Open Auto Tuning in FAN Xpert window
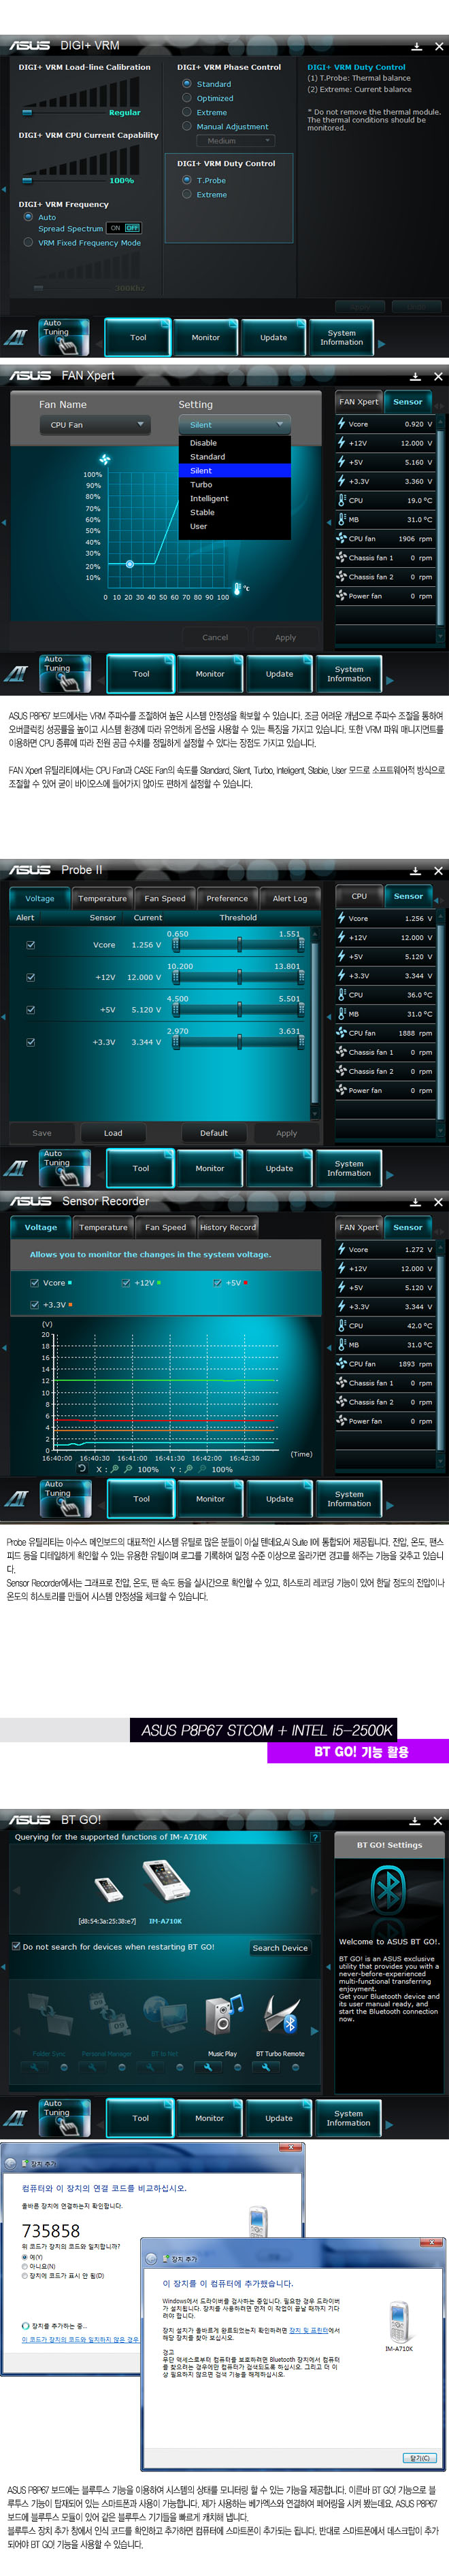The width and height of the screenshot is (449, 2576). click(65, 673)
